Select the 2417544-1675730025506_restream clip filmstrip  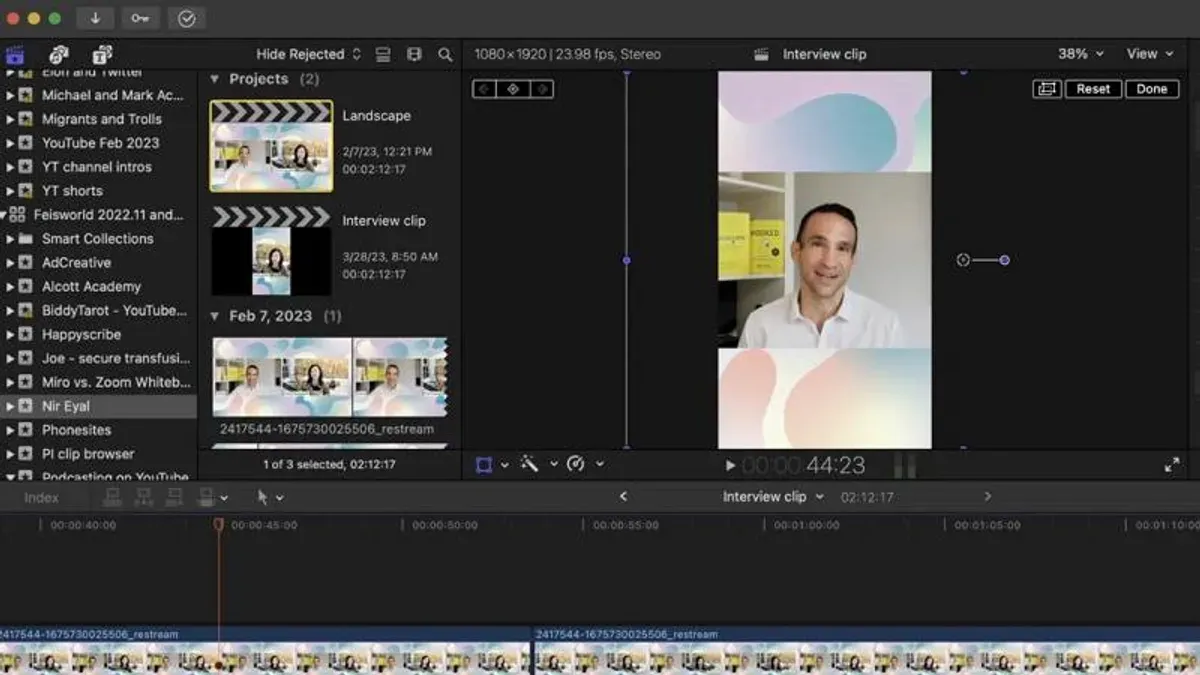click(x=329, y=377)
